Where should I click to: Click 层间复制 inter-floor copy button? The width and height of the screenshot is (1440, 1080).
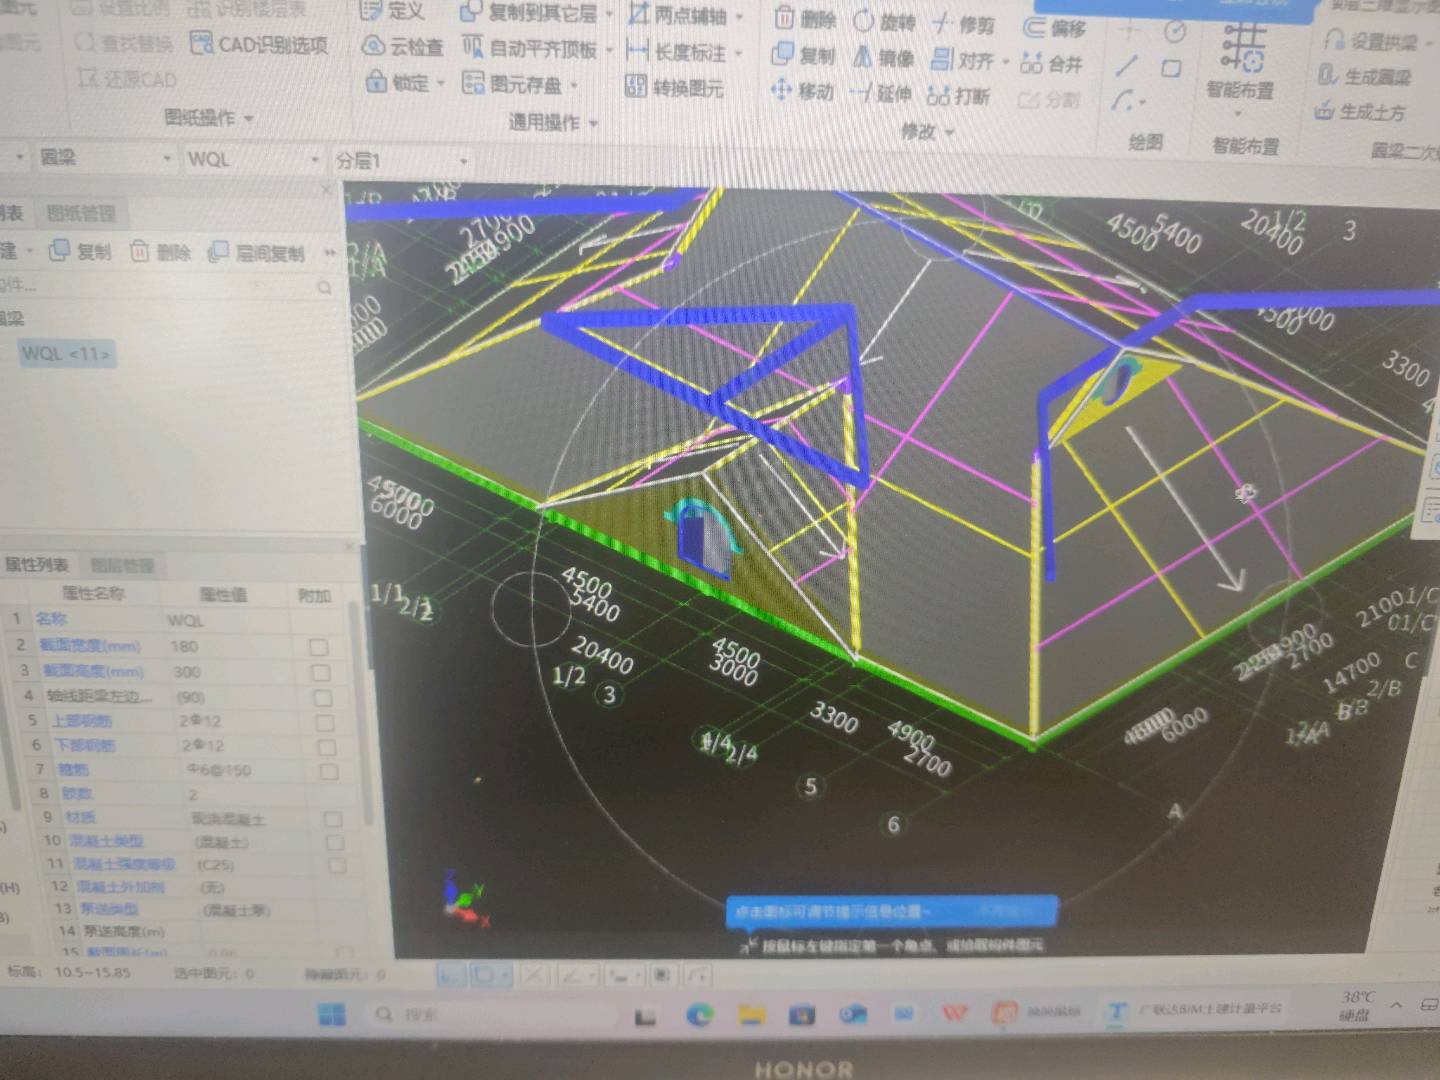tap(255, 253)
